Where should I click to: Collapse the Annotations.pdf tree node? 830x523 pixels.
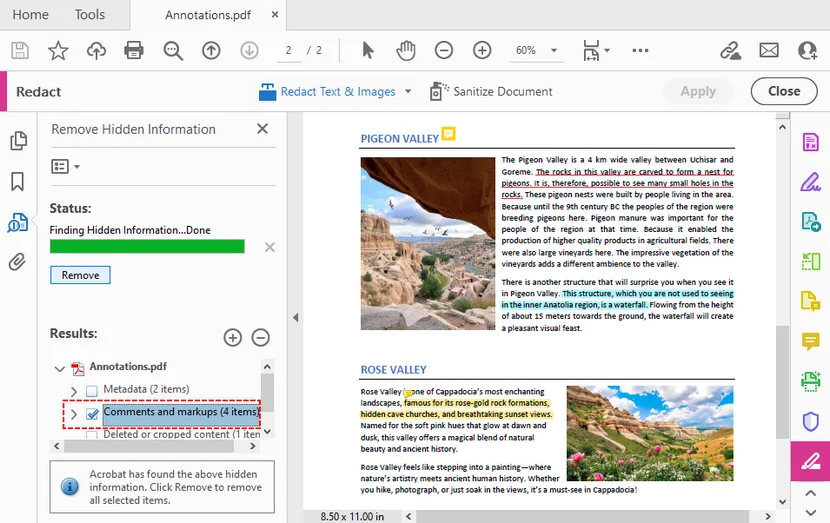59,368
